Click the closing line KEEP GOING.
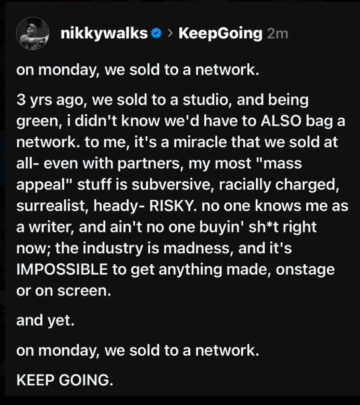Image resolution: width=360 pixels, height=405 pixels. coord(65,380)
